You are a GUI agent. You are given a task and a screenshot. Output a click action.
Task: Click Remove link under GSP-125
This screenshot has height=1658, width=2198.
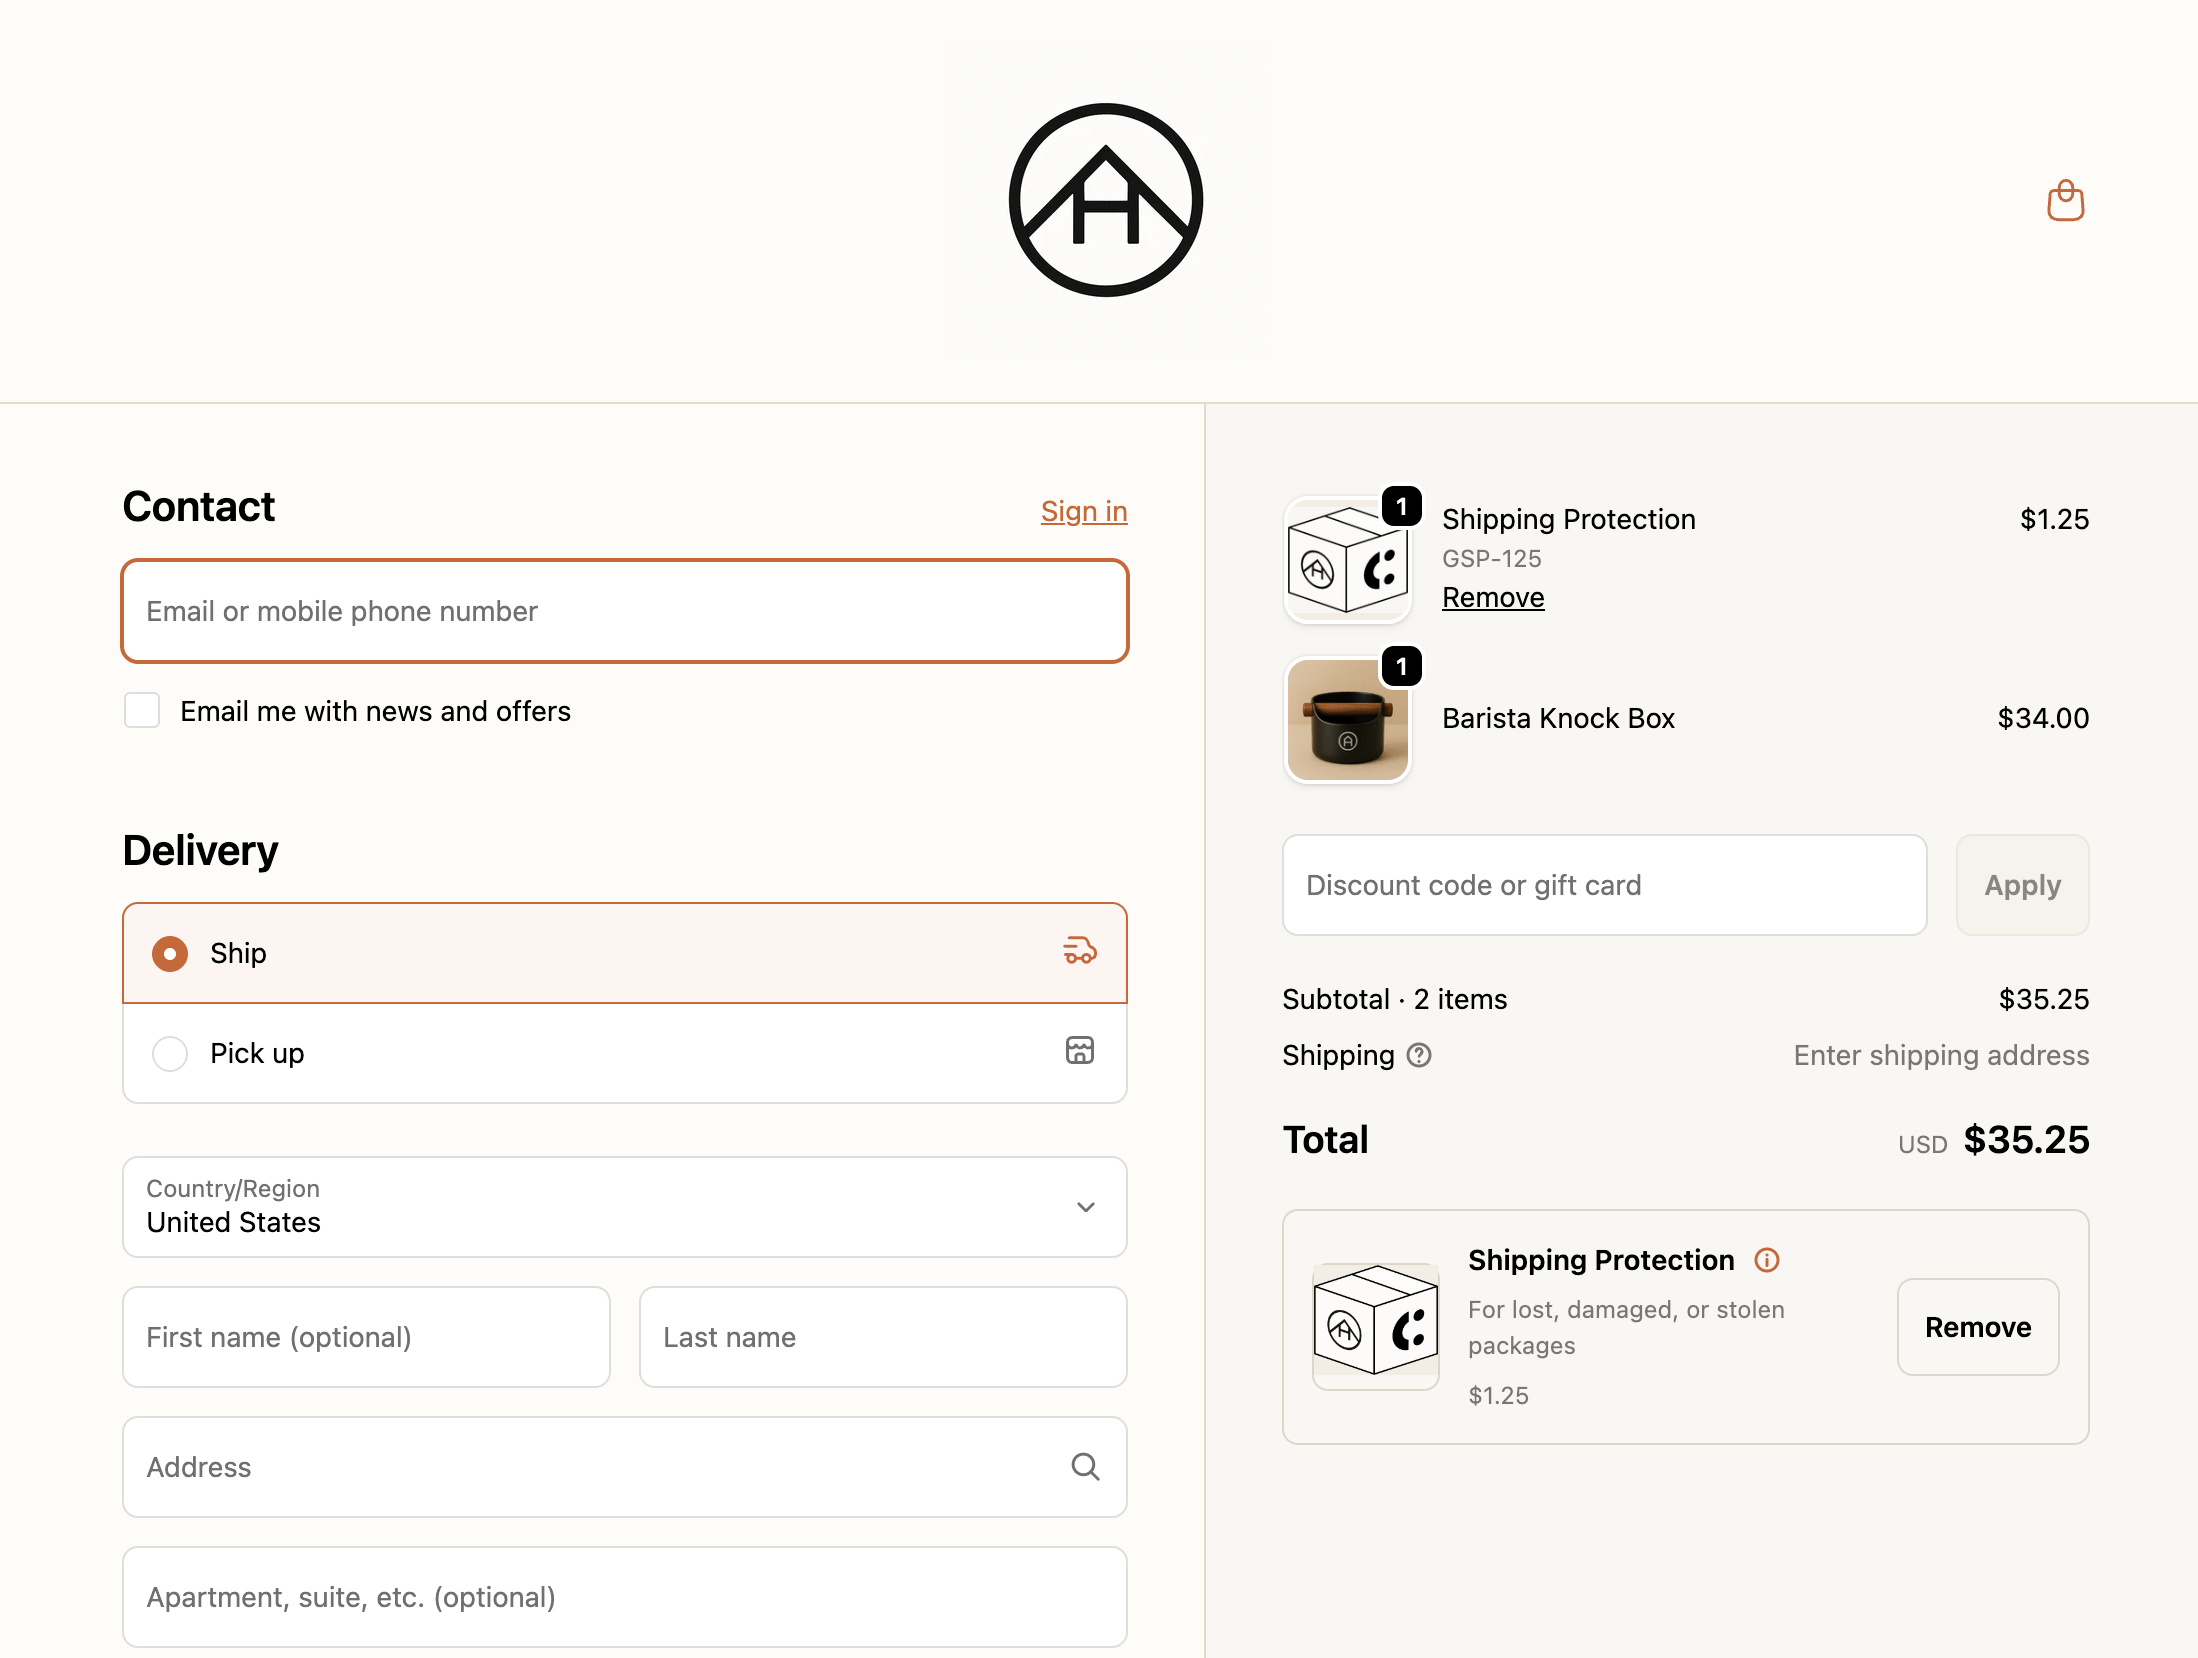click(x=1492, y=597)
